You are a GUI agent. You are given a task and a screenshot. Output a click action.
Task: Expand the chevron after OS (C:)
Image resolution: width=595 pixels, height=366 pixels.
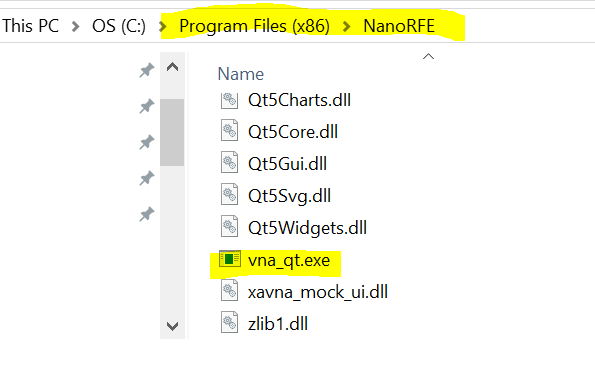click(163, 26)
